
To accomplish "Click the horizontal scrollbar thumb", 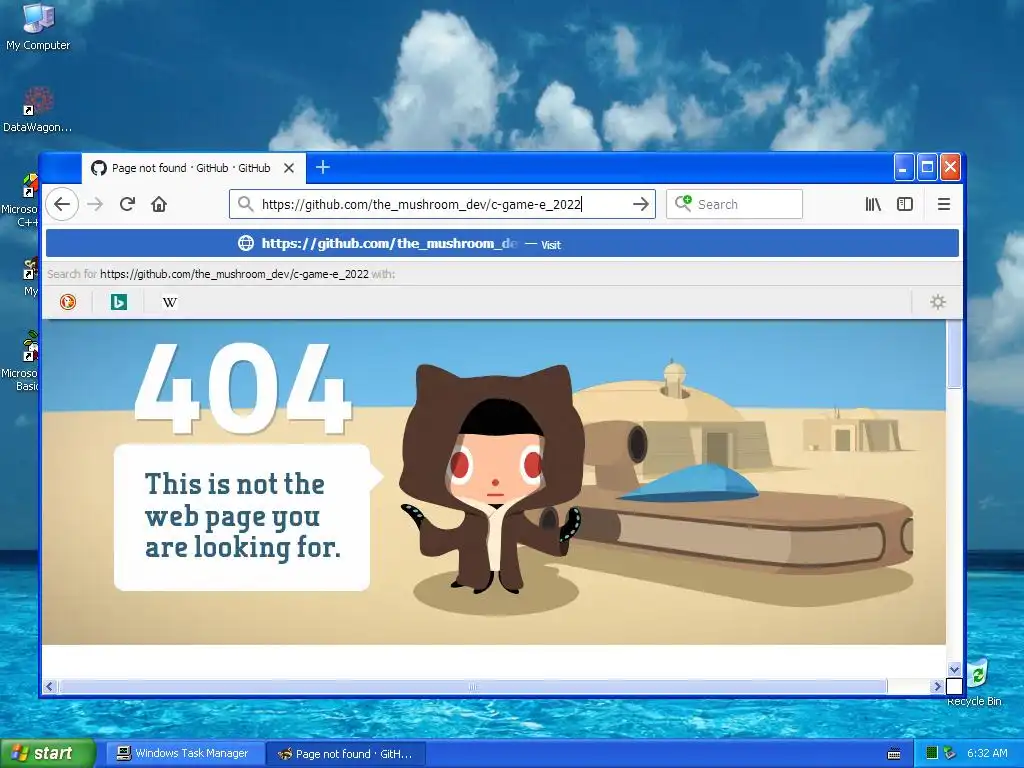I will (473, 687).
